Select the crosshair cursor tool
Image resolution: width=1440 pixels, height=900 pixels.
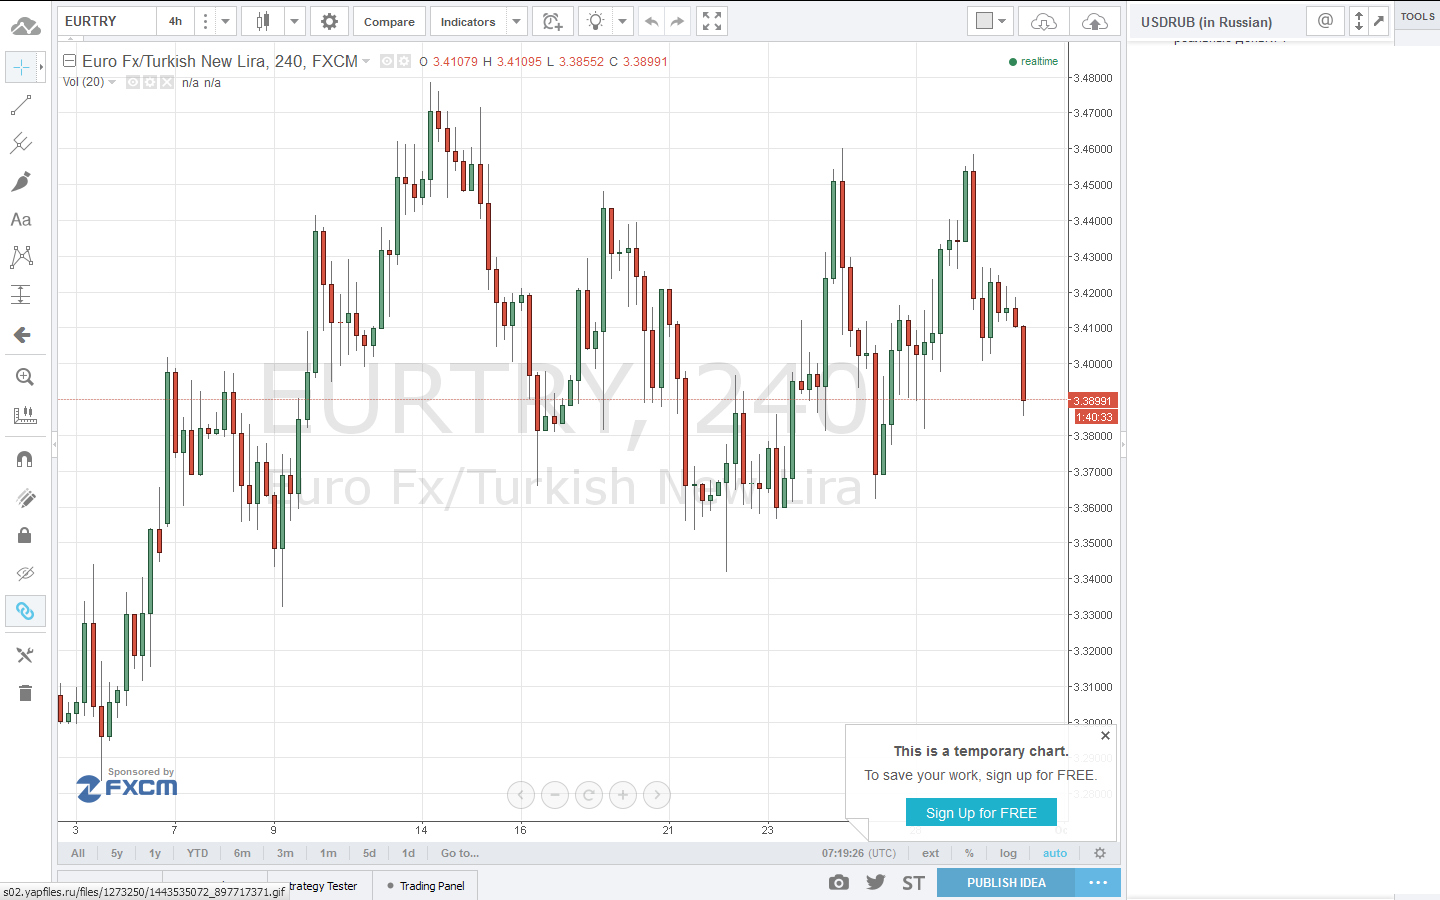[x=21, y=67]
